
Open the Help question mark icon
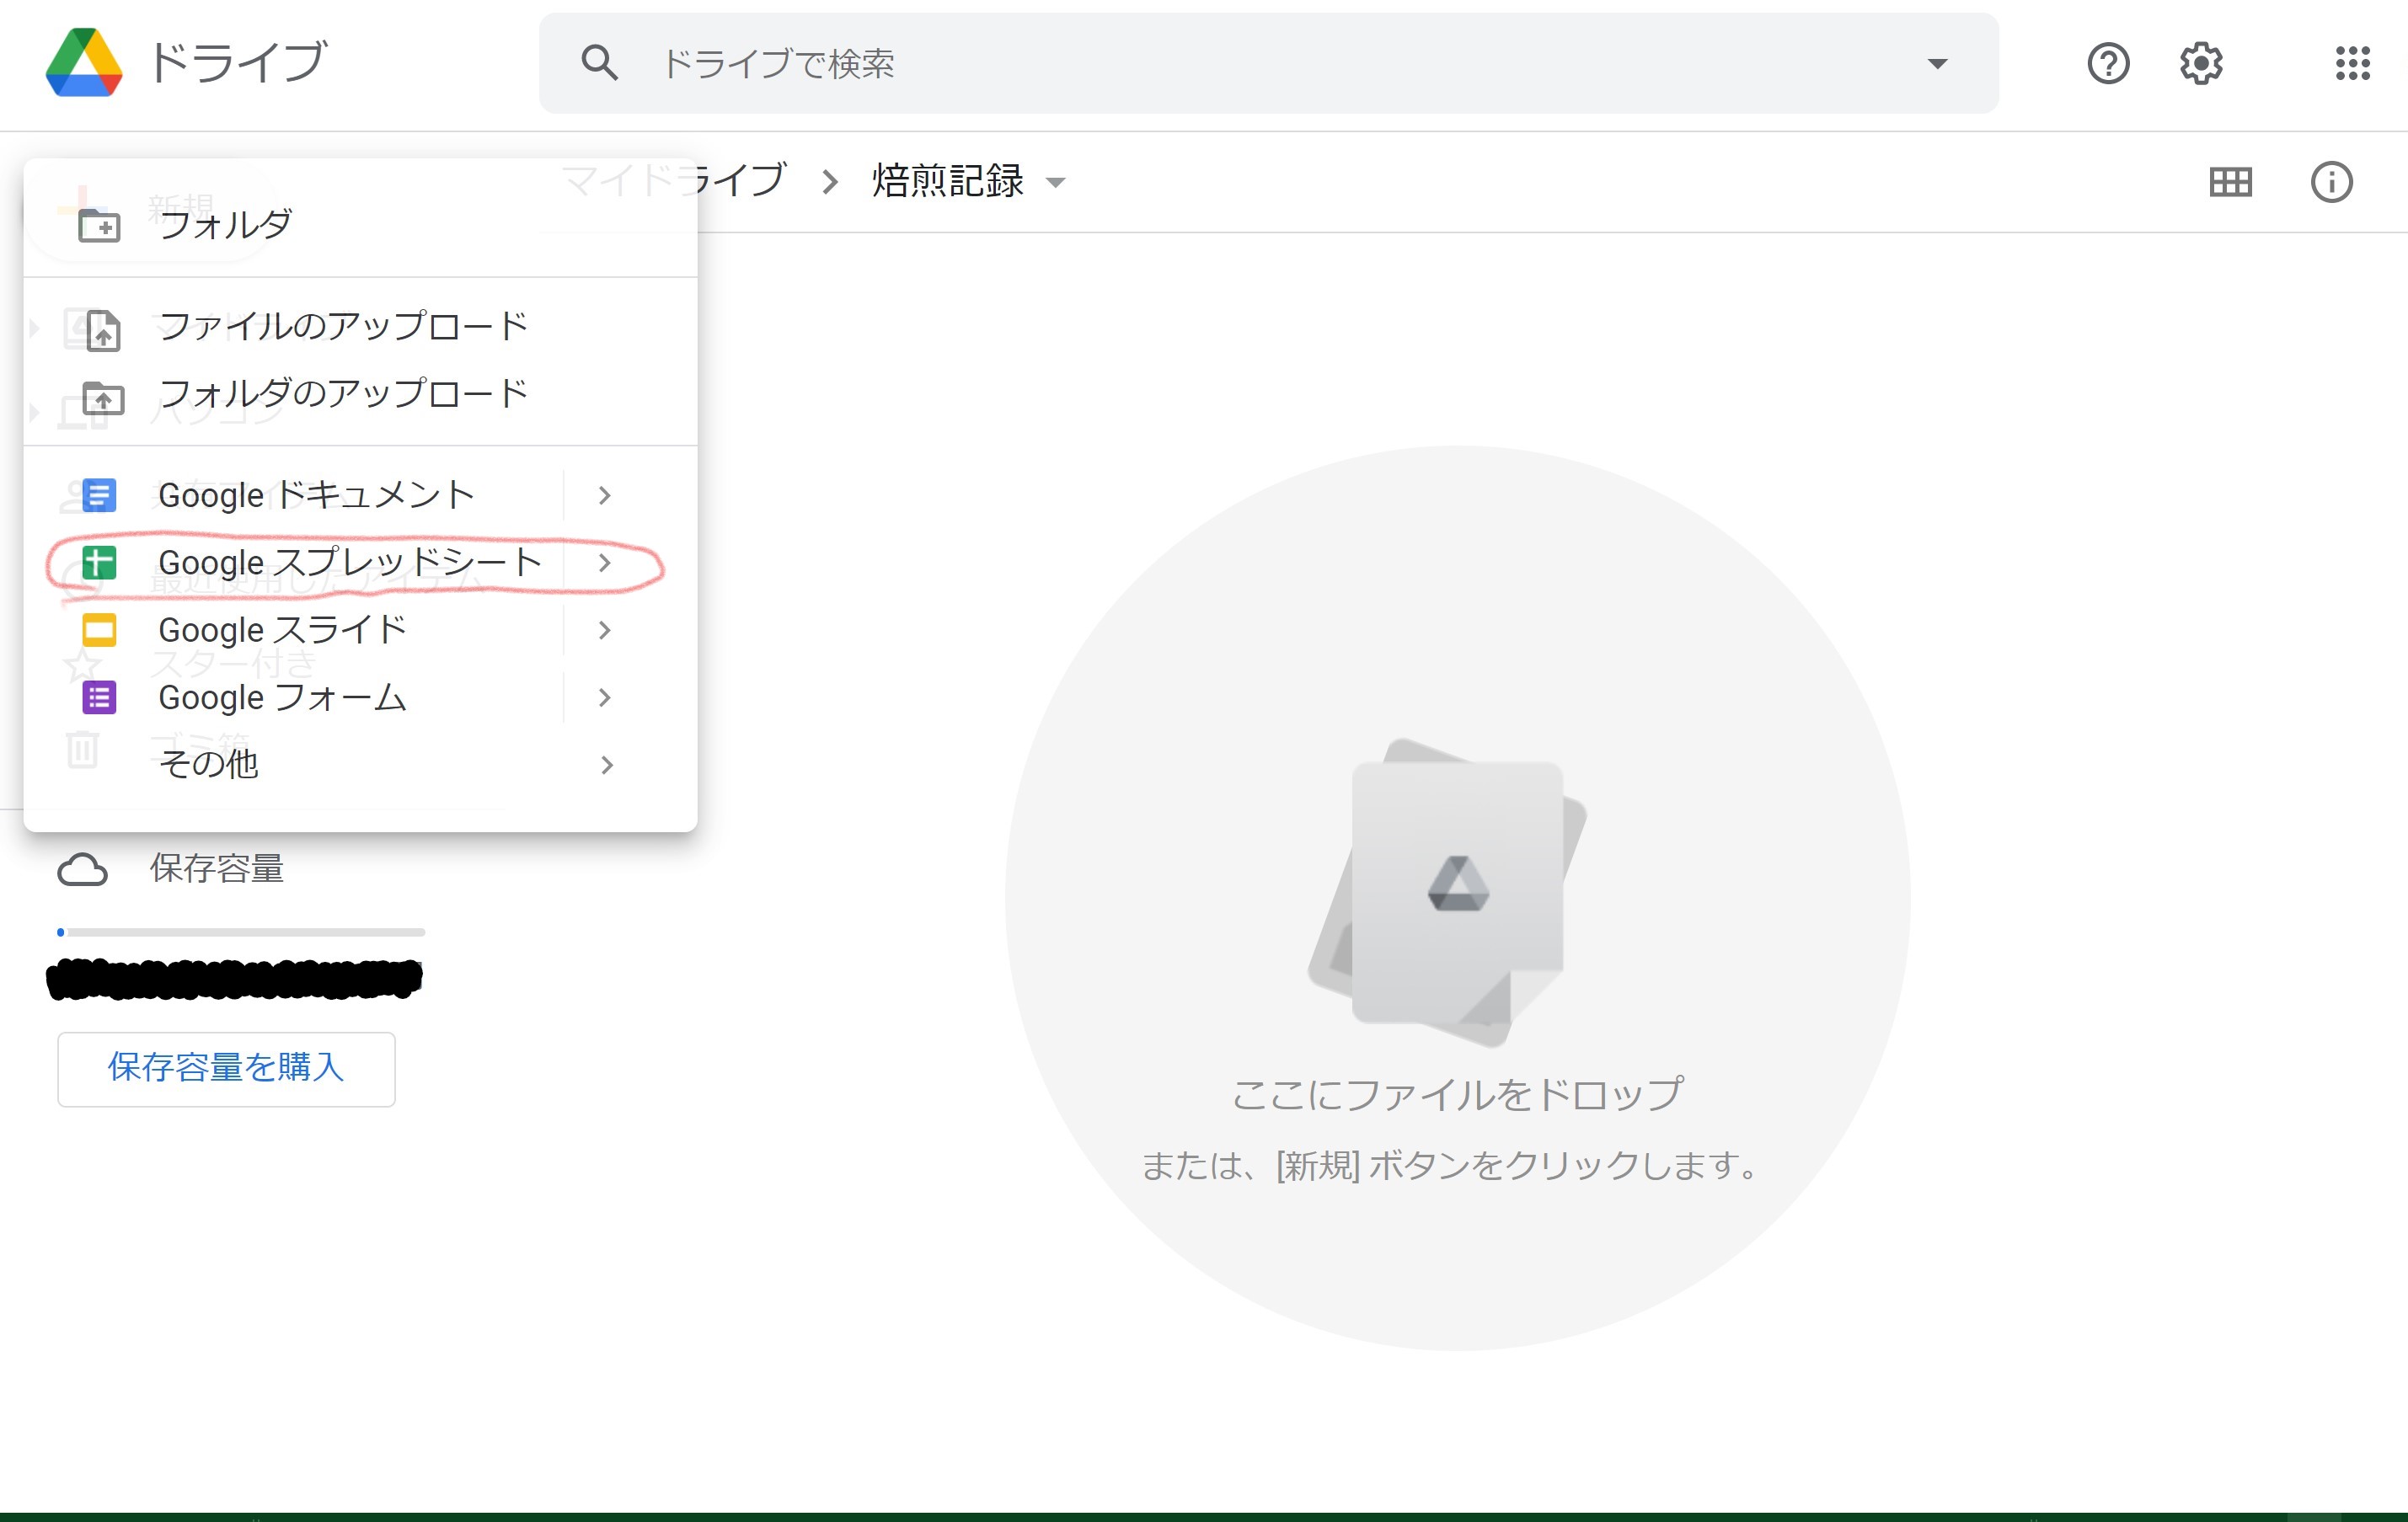coord(2108,64)
